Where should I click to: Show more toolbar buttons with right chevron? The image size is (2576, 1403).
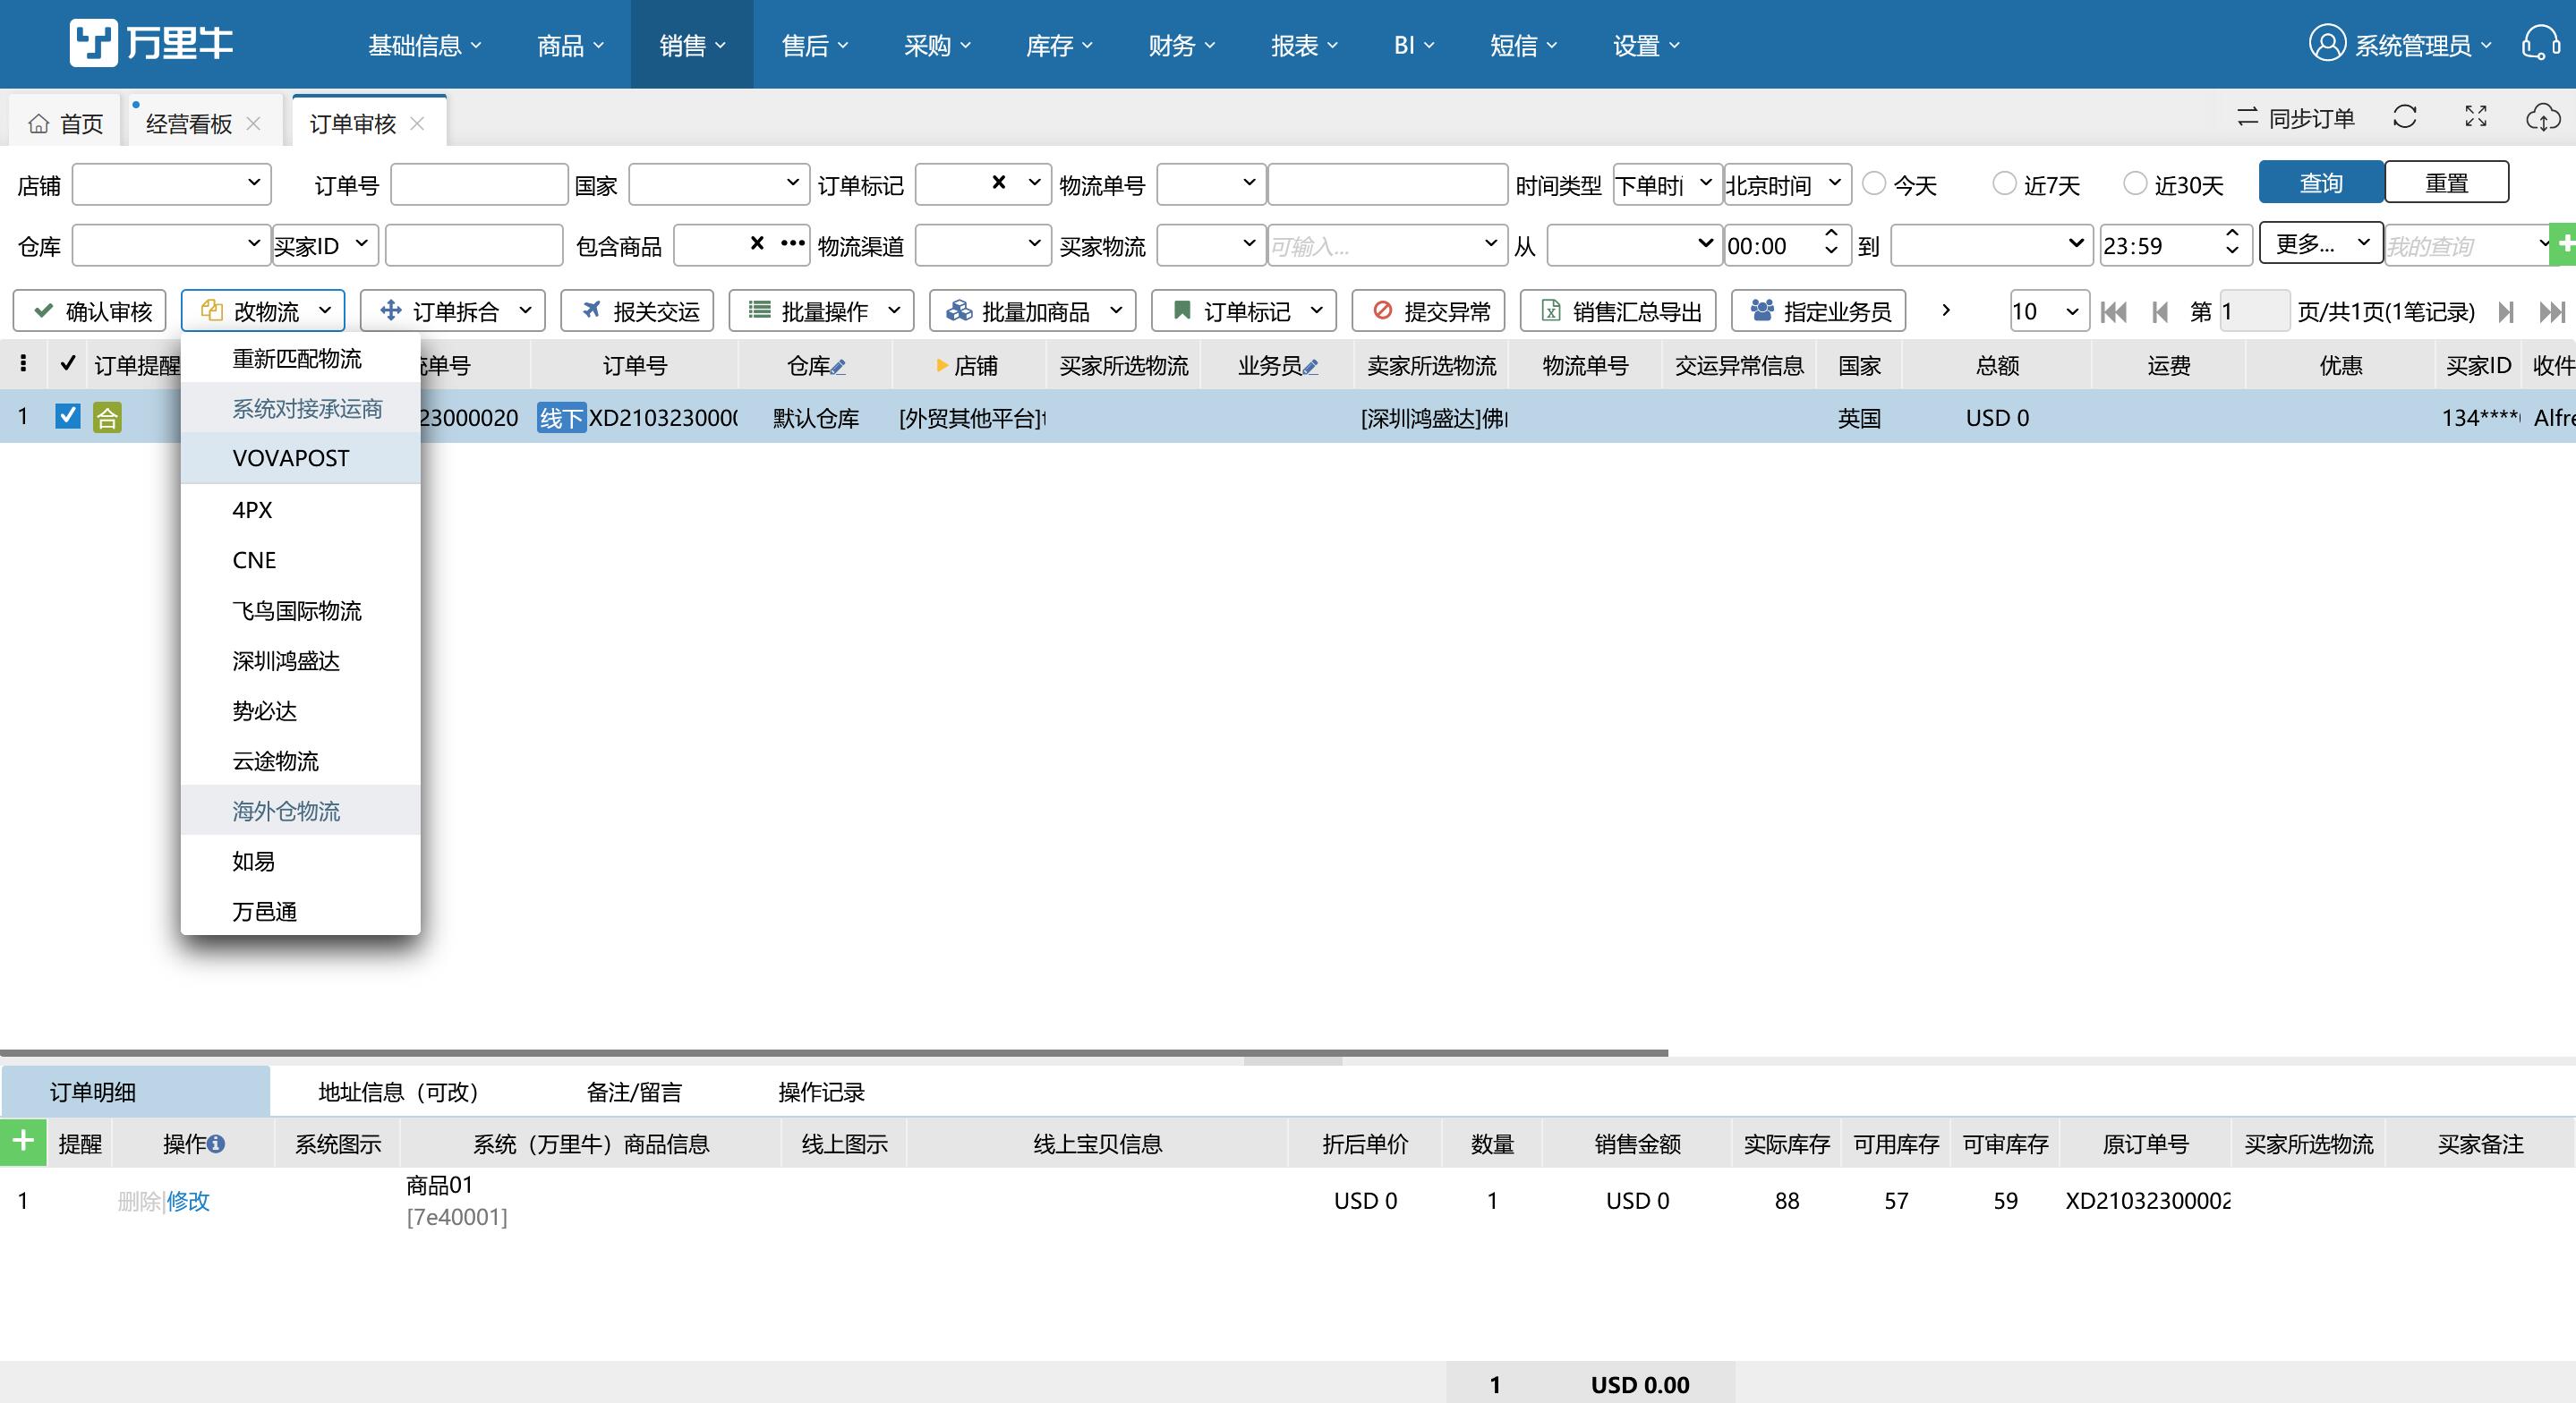click(1946, 310)
